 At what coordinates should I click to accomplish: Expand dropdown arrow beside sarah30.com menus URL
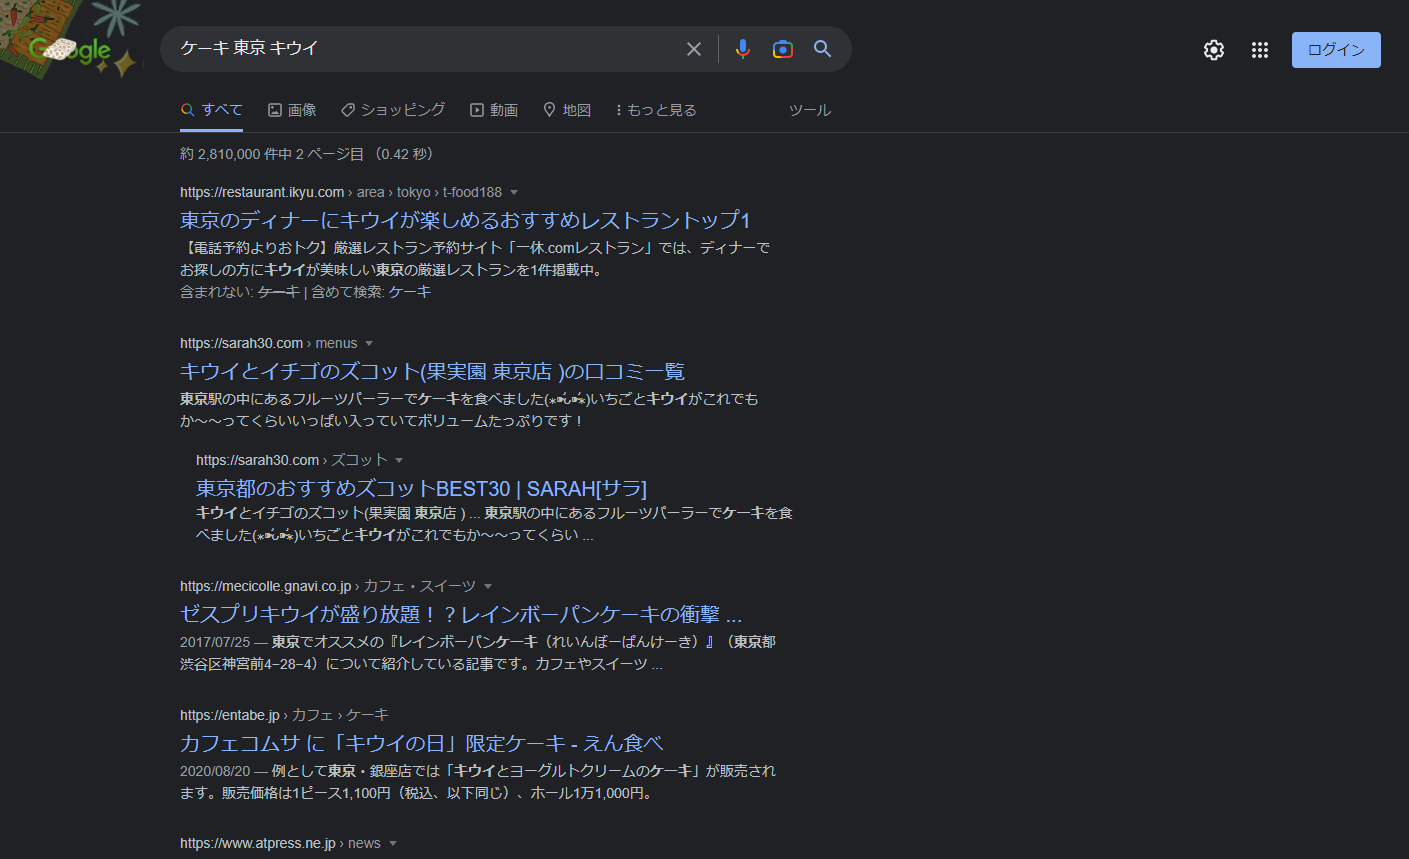(369, 343)
